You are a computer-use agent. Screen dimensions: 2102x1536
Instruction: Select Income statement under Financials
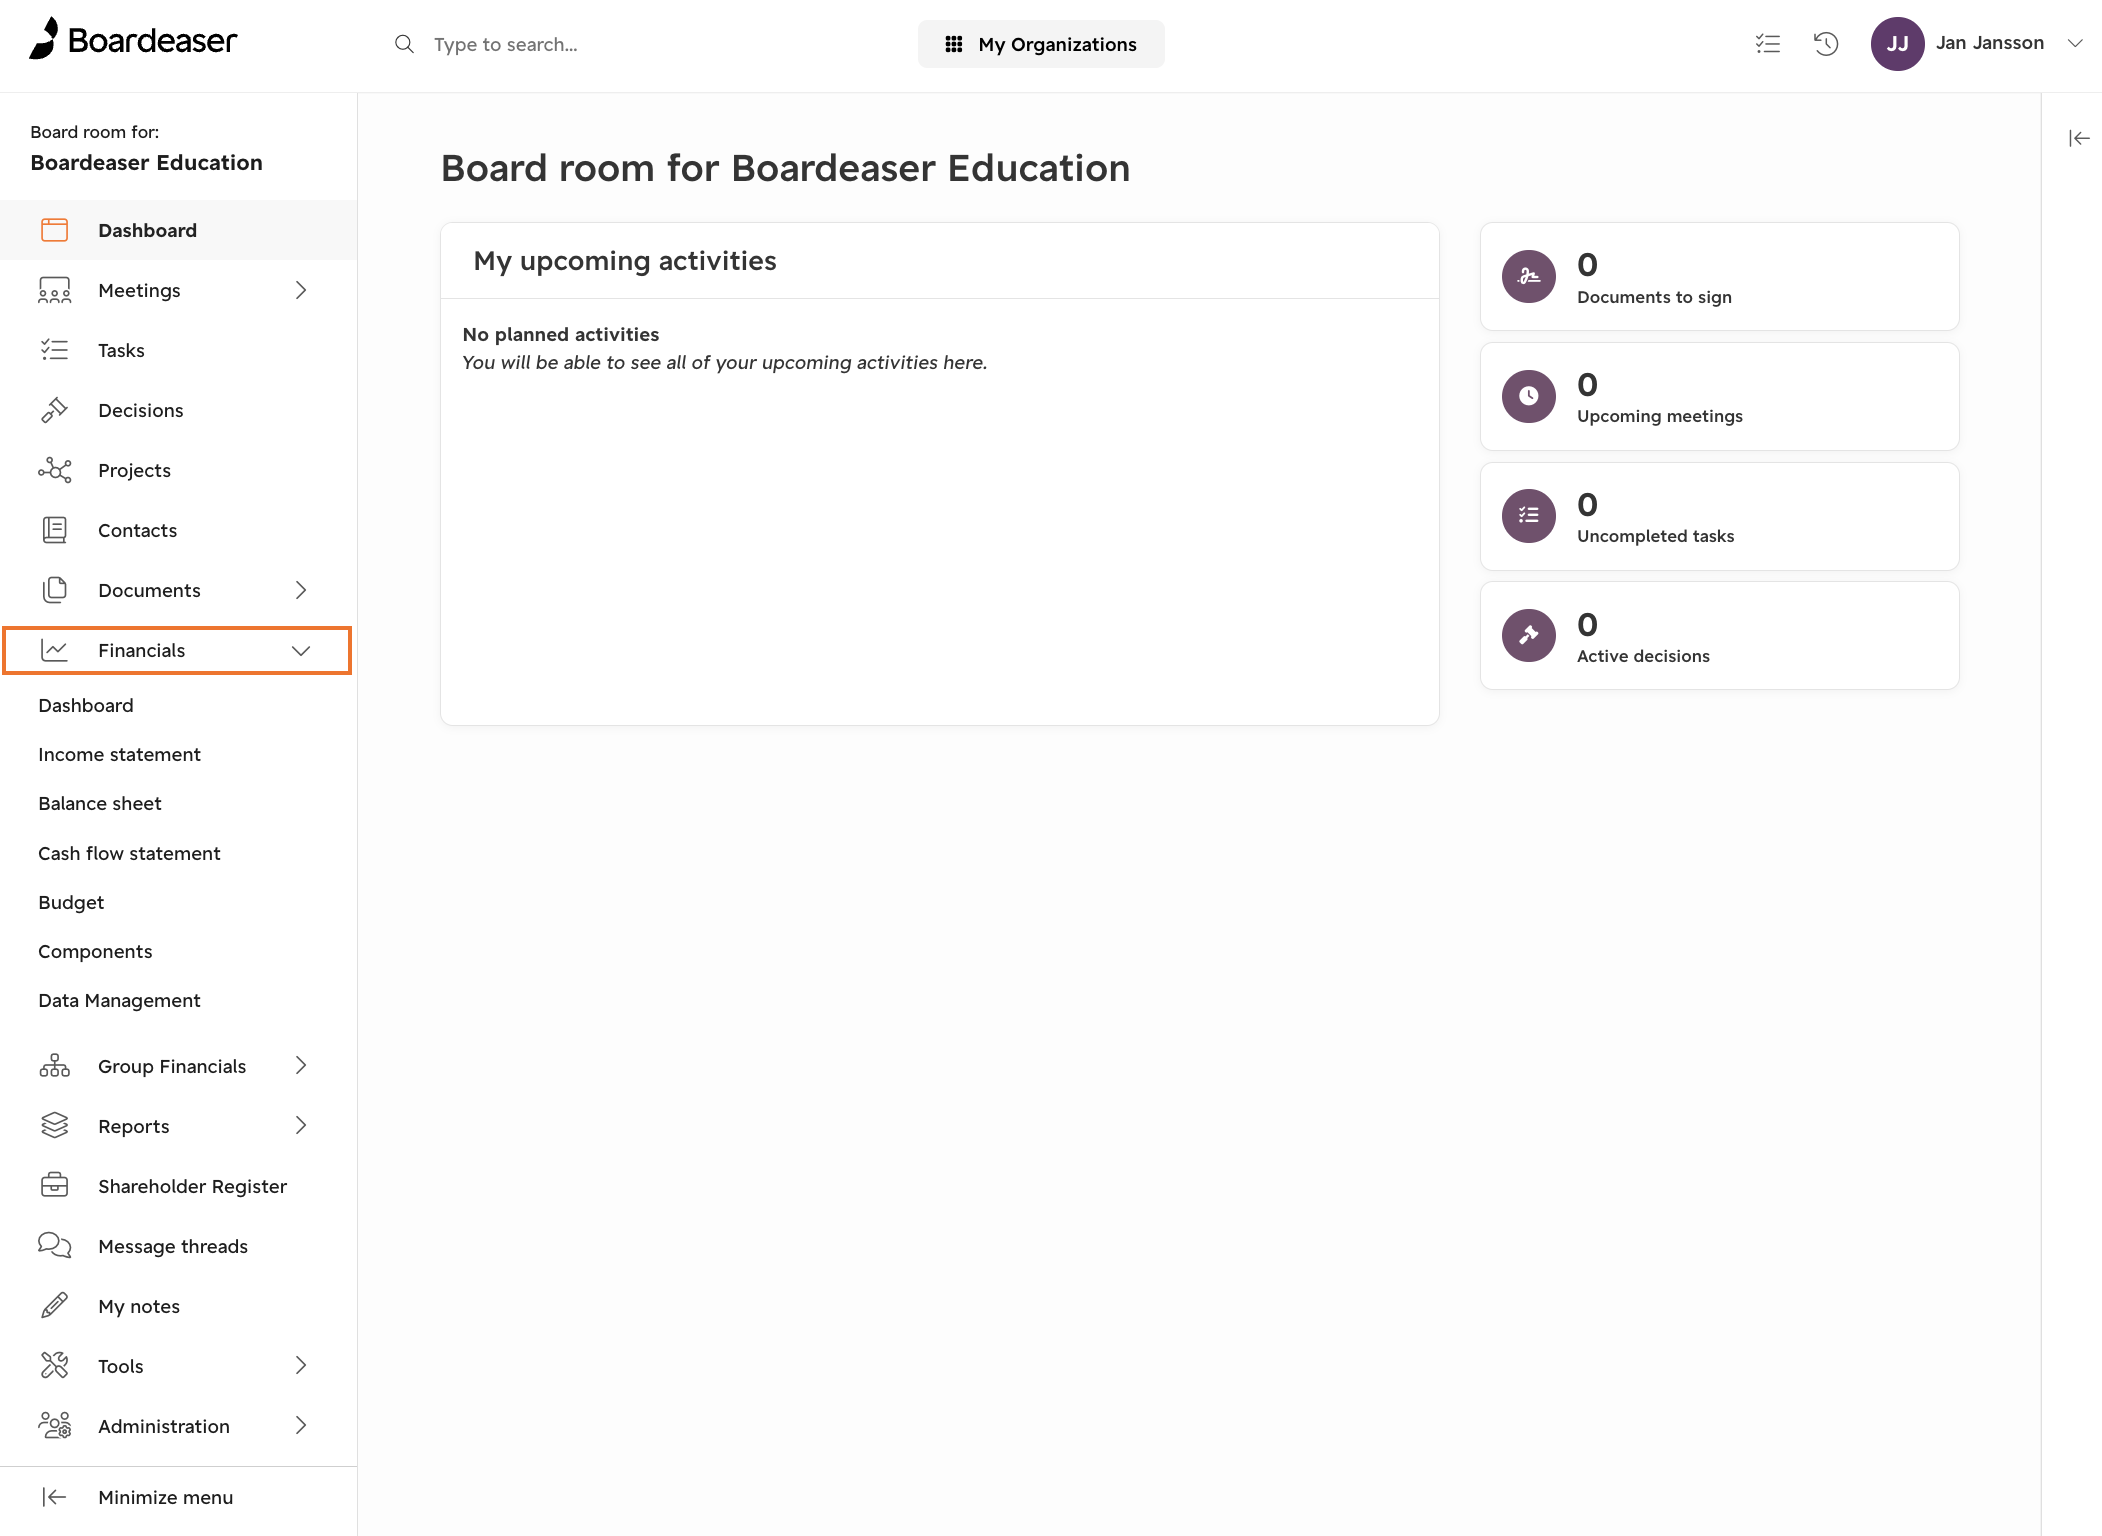(120, 755)
